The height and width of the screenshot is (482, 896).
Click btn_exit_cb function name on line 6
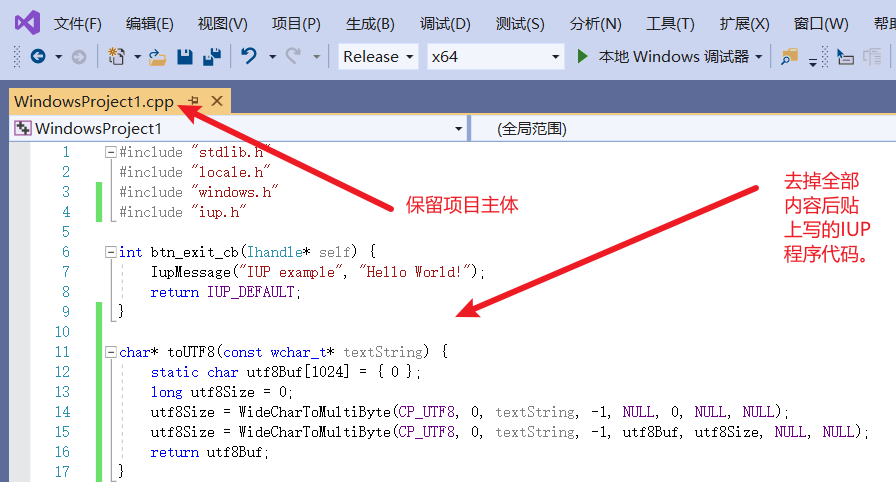pos(194,252)
